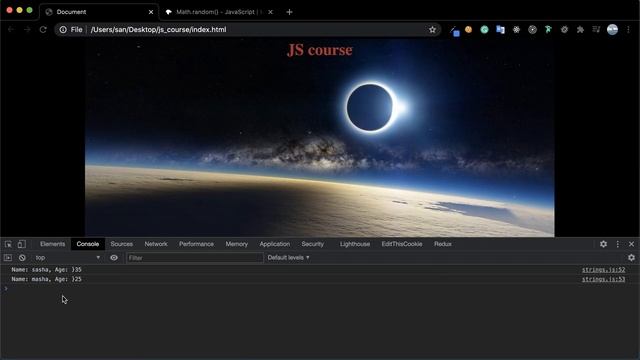Click the address bar URL index.html
This screenshot has height=360, width=640.
pyautogui.click(x=158, y=29)
